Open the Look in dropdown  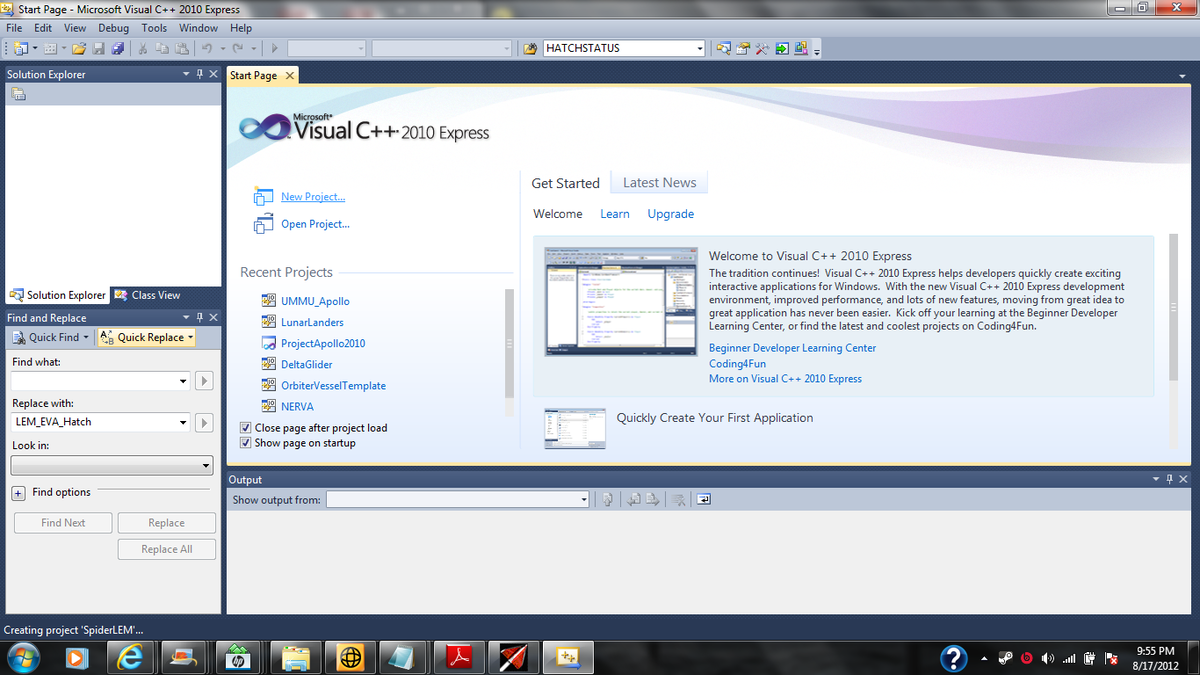pyautogui.click(x=112, y=465)
